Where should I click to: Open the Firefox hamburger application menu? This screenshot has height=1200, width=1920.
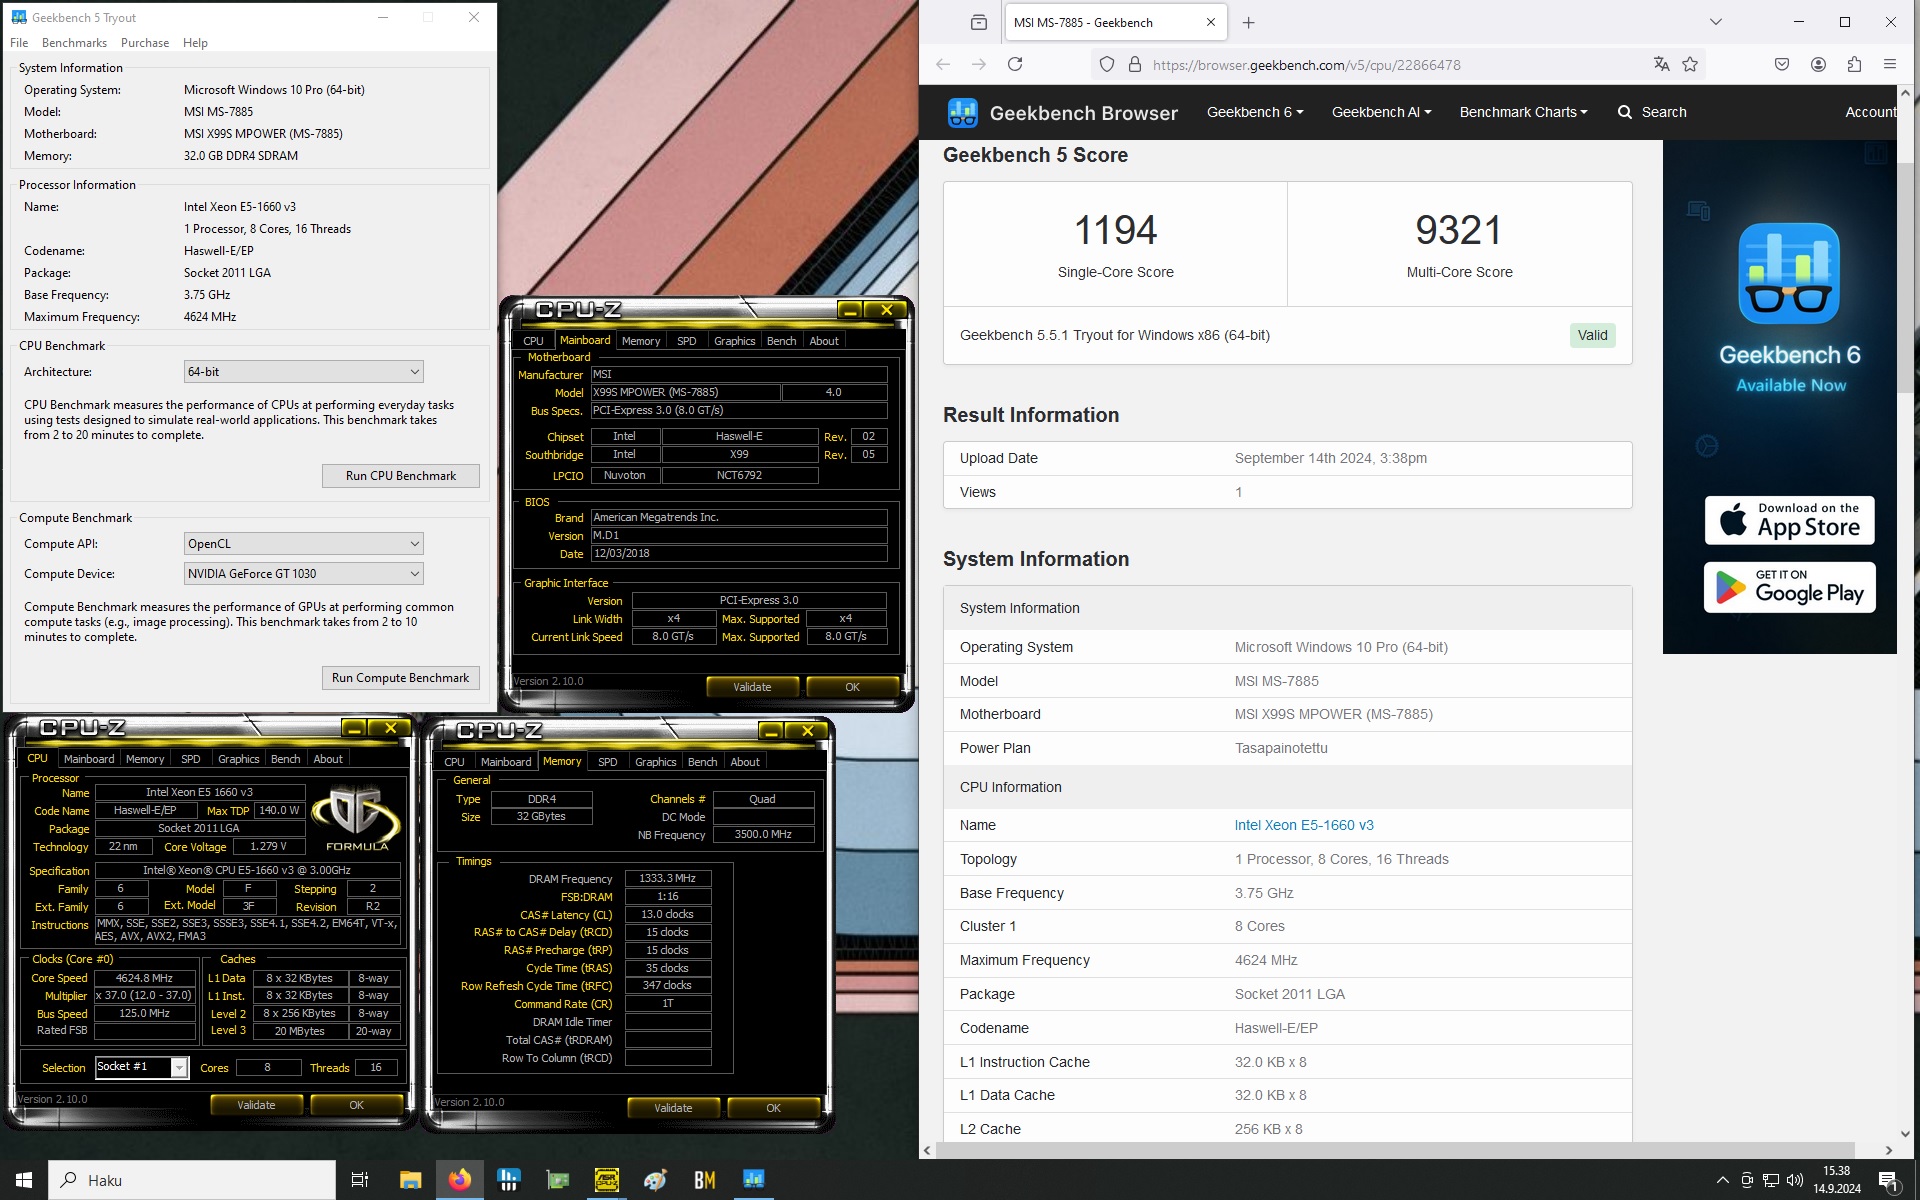(1890, 64)
